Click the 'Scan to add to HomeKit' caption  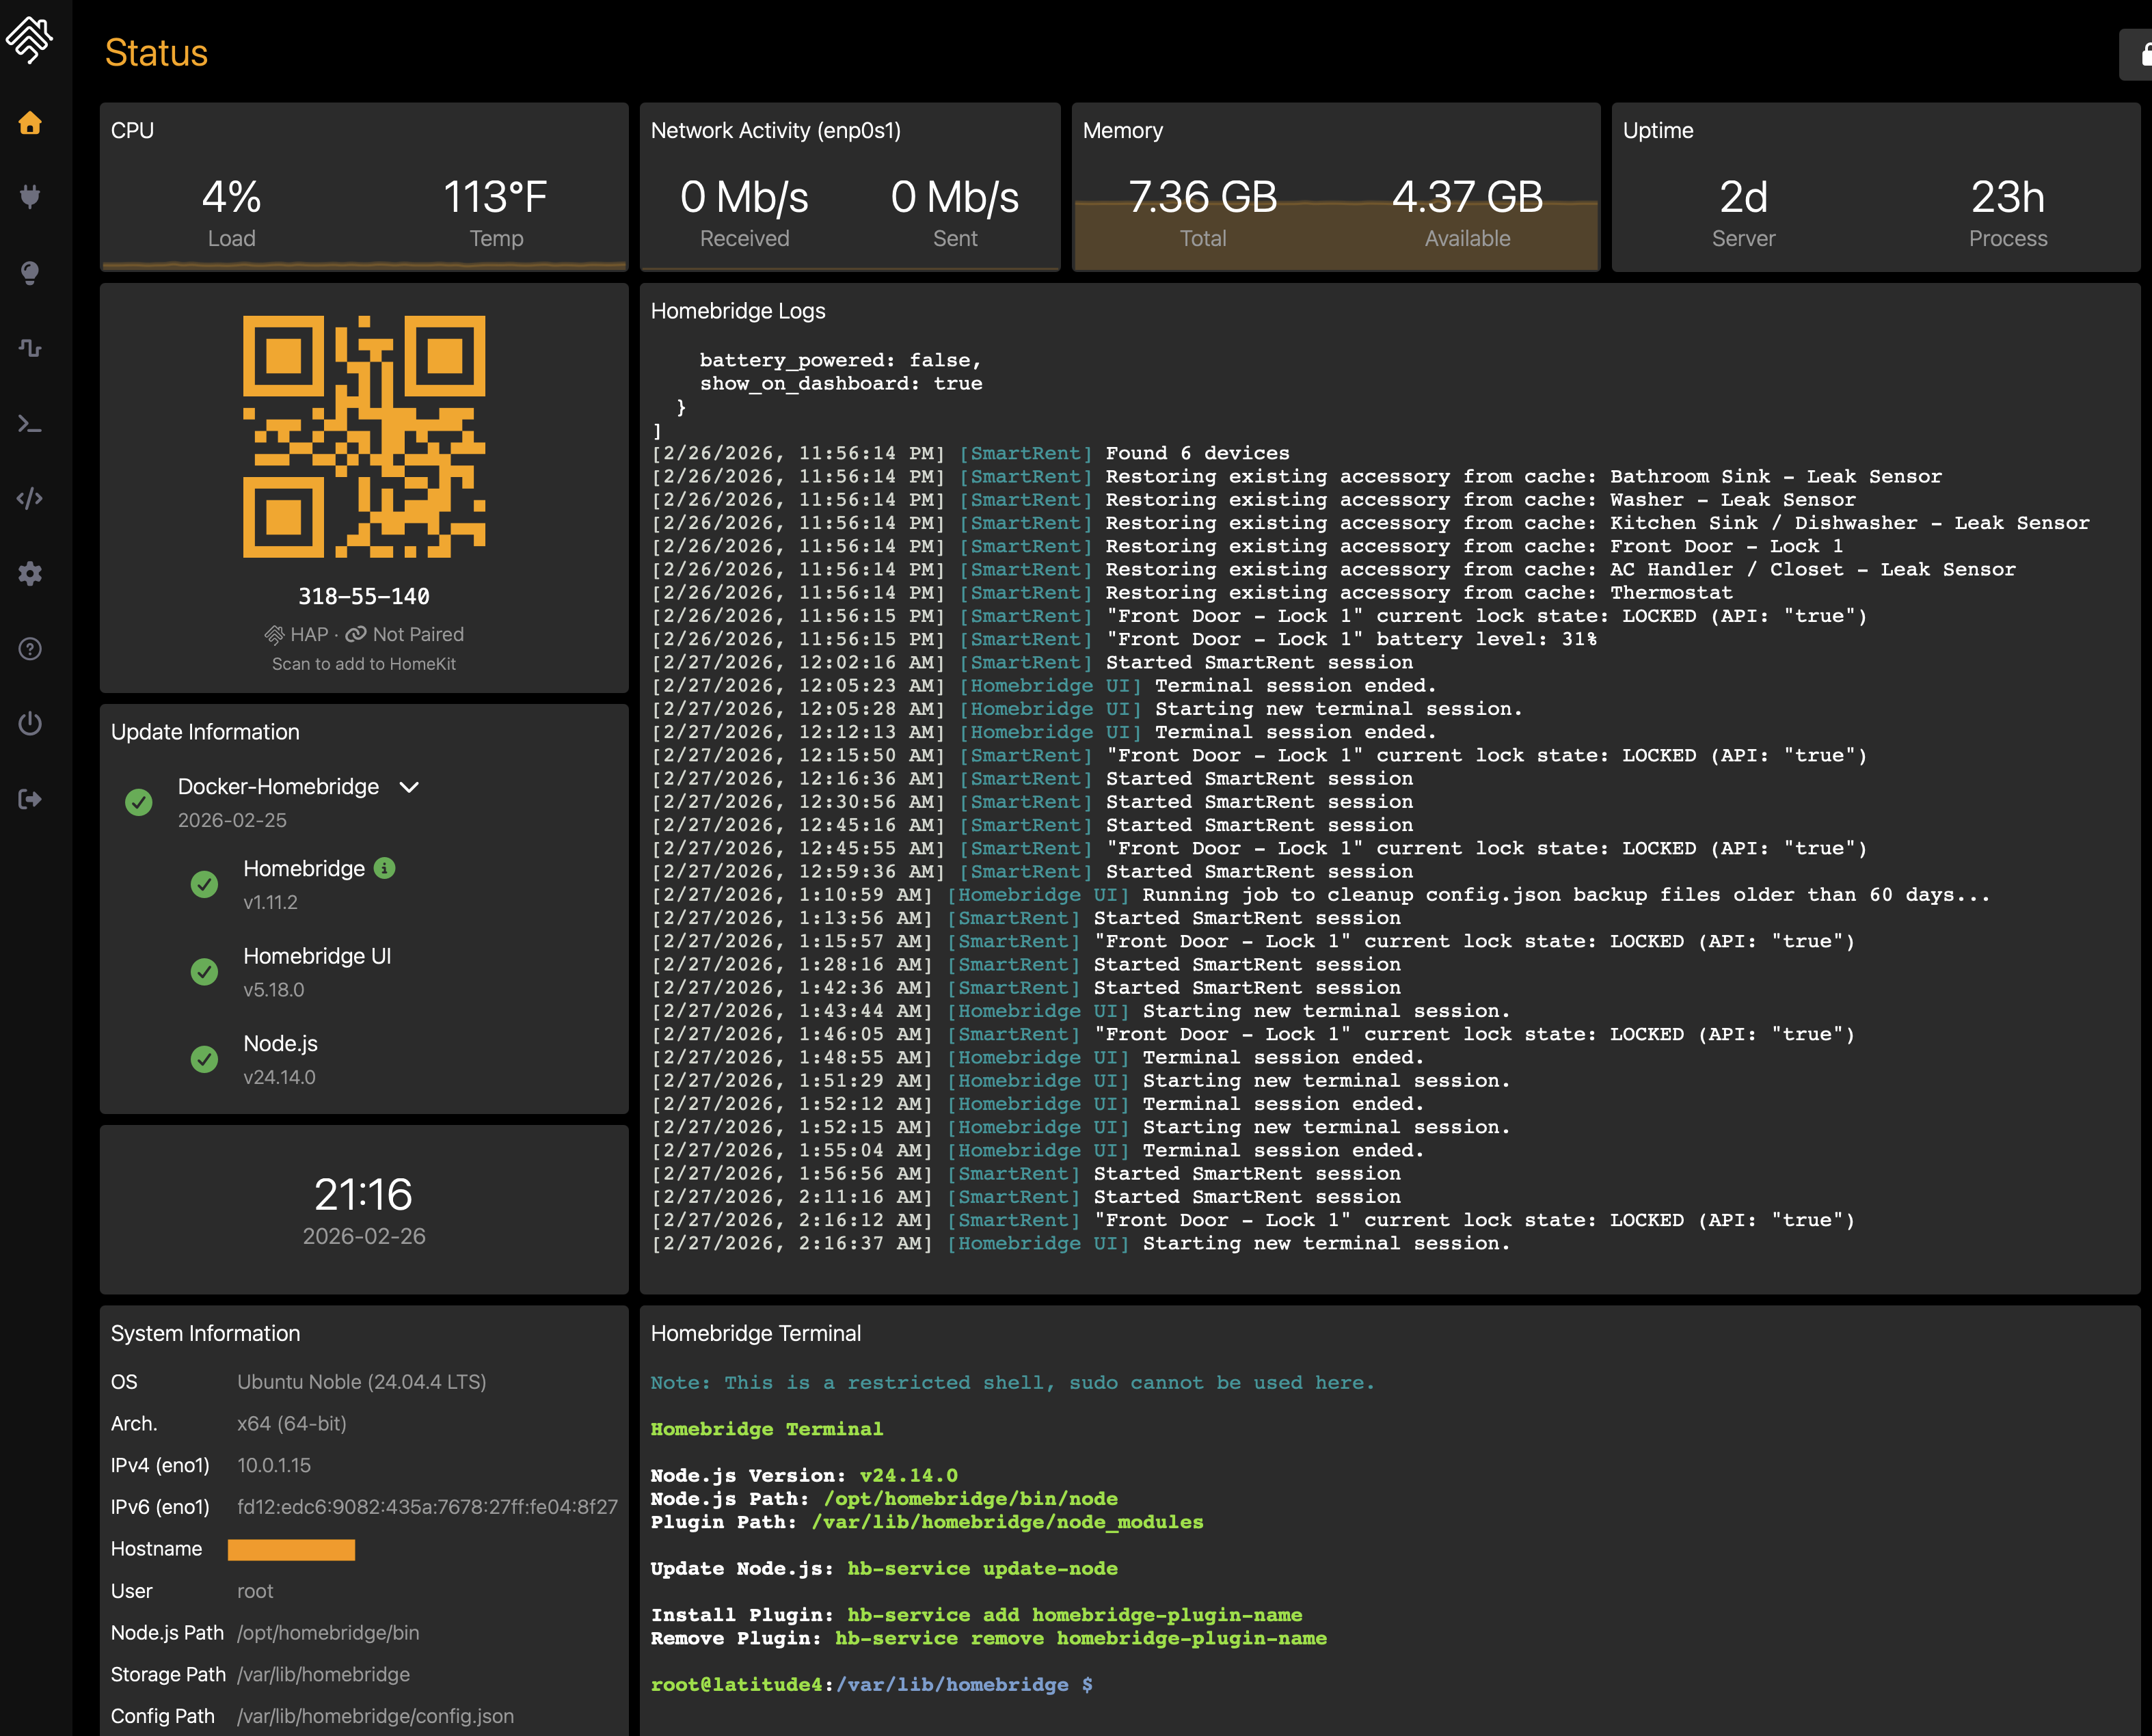point(364,664)
